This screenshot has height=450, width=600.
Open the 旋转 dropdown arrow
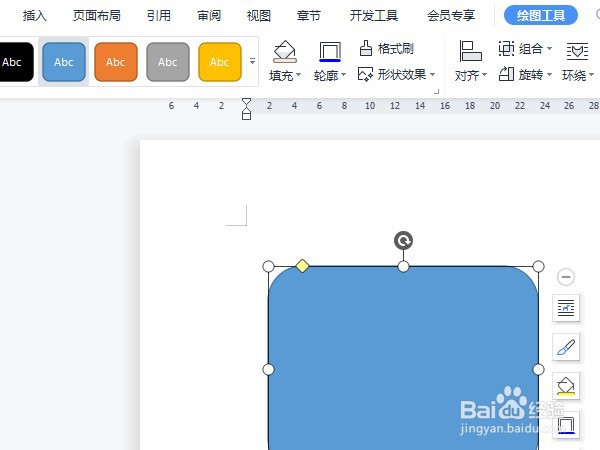click(549, 74)
